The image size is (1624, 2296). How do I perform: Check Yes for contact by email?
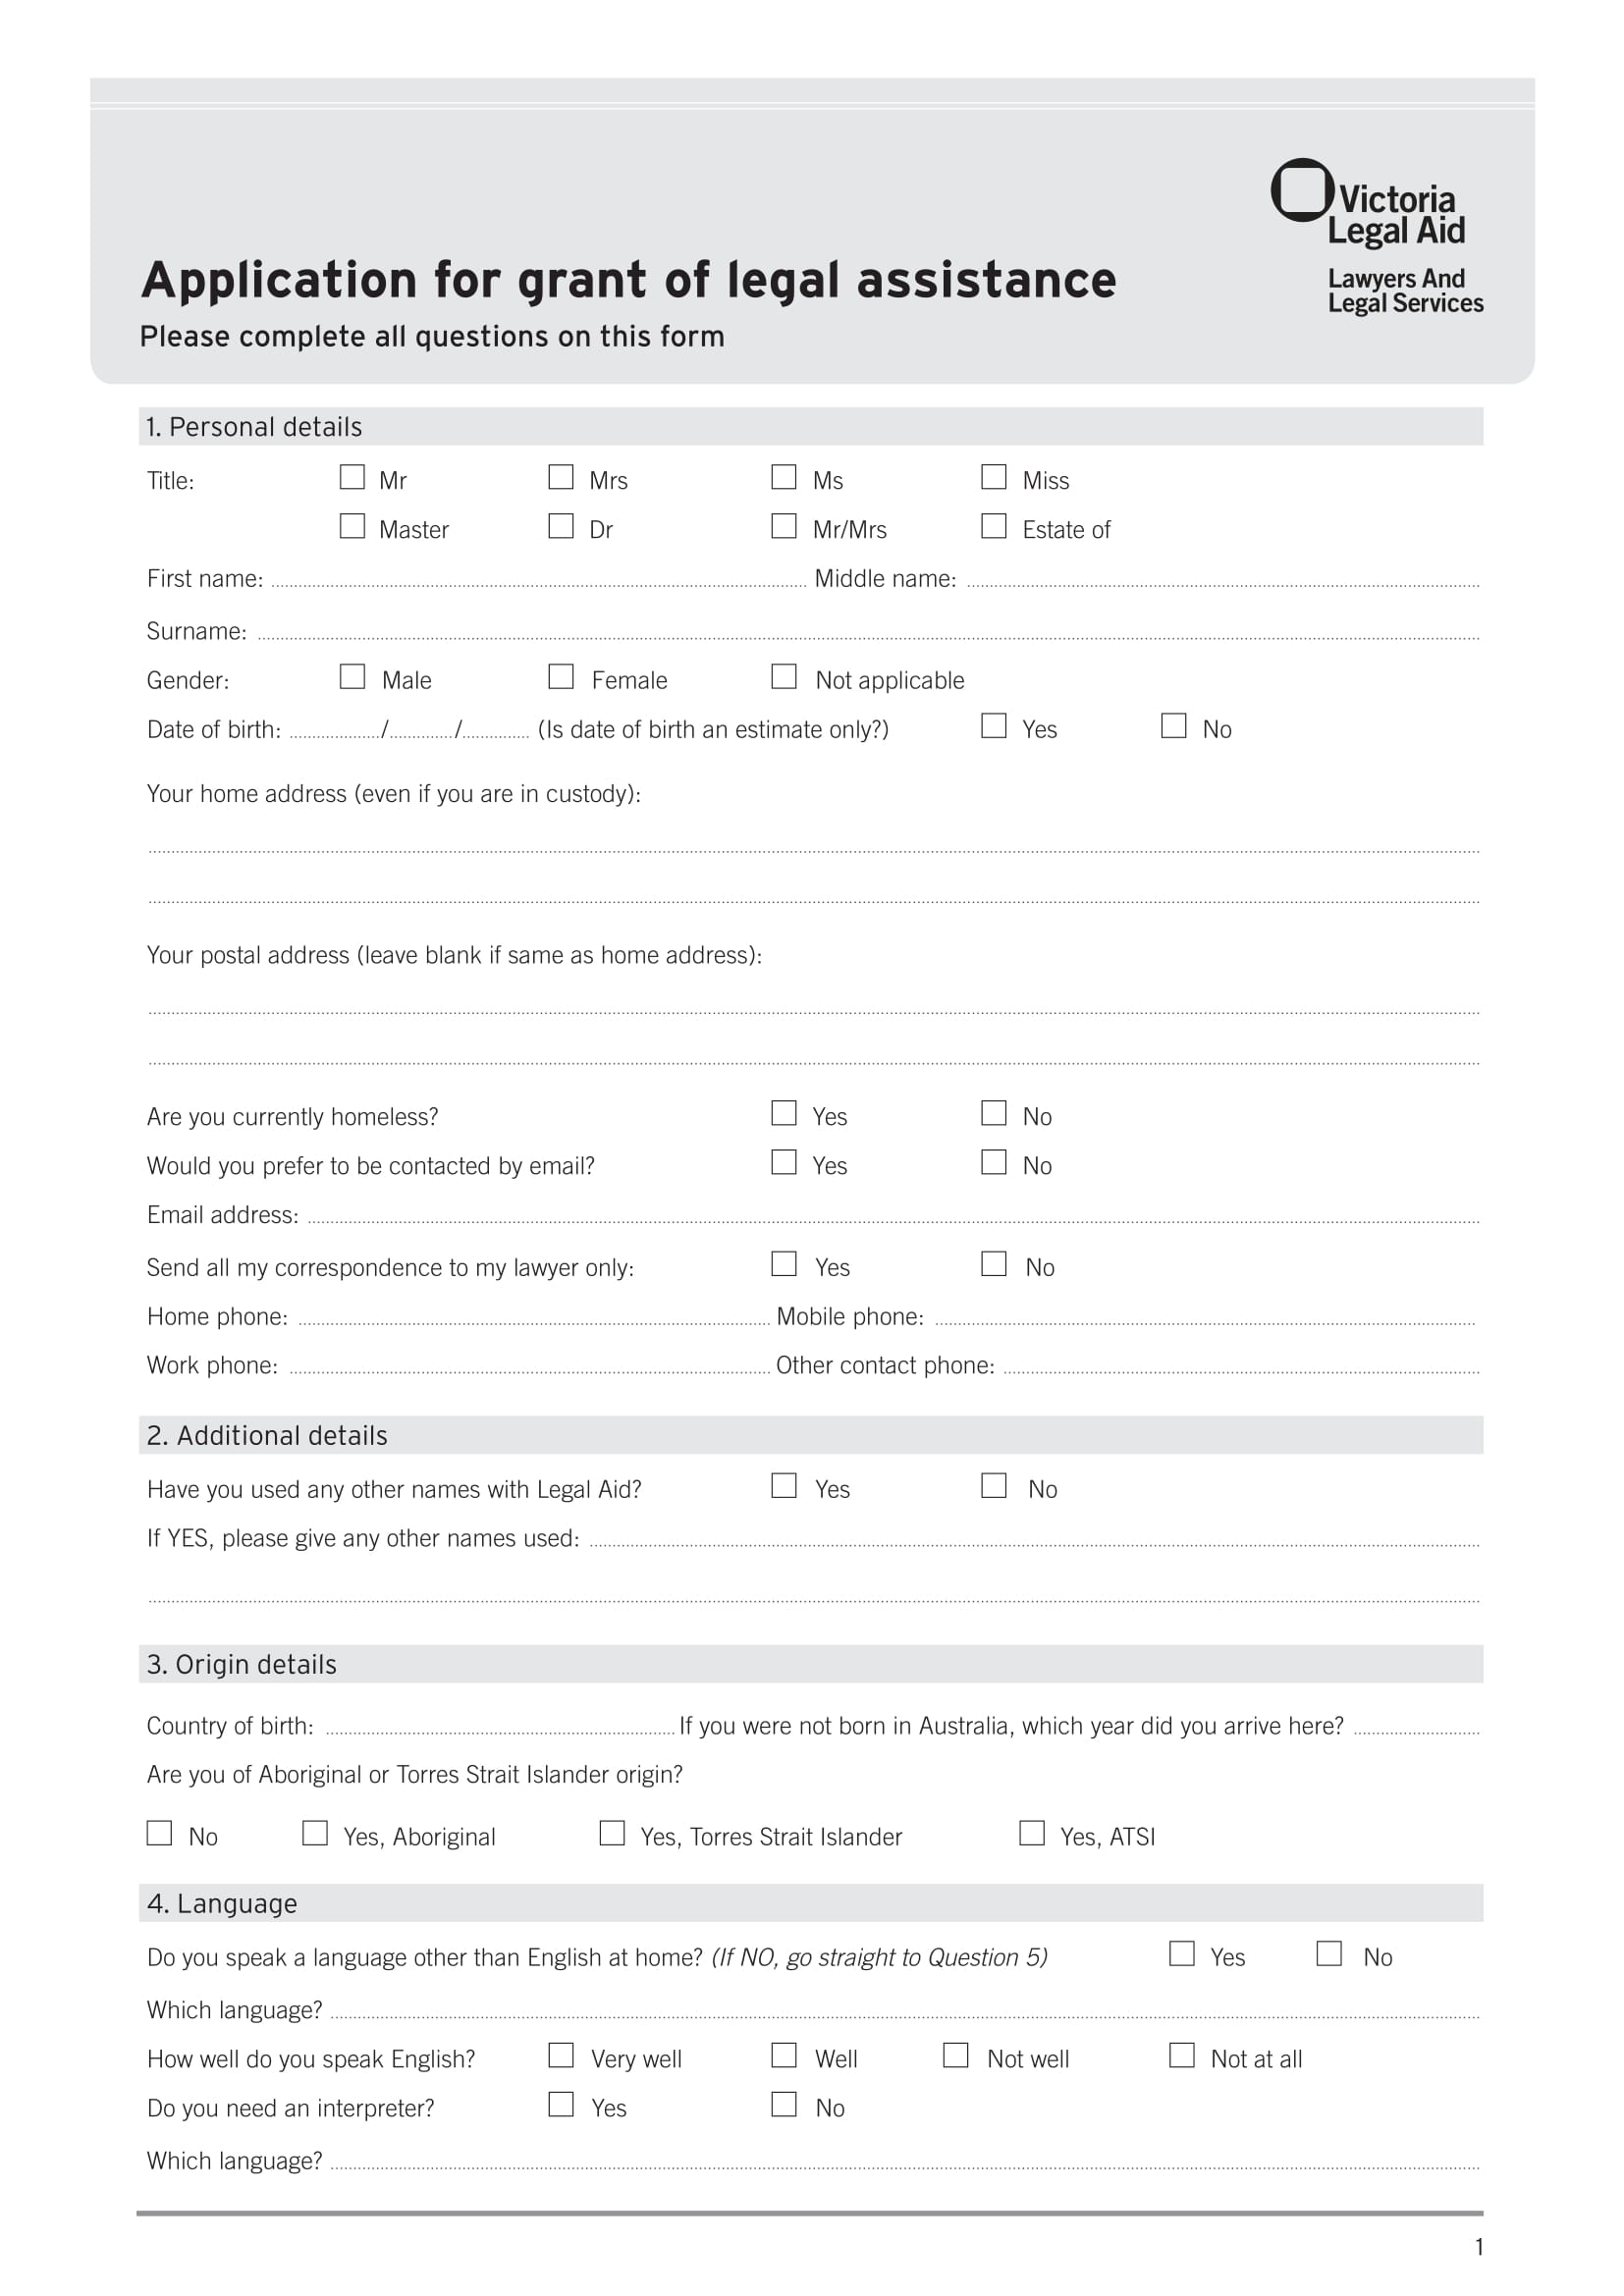pyautogui.click(x=784, y=1162)
